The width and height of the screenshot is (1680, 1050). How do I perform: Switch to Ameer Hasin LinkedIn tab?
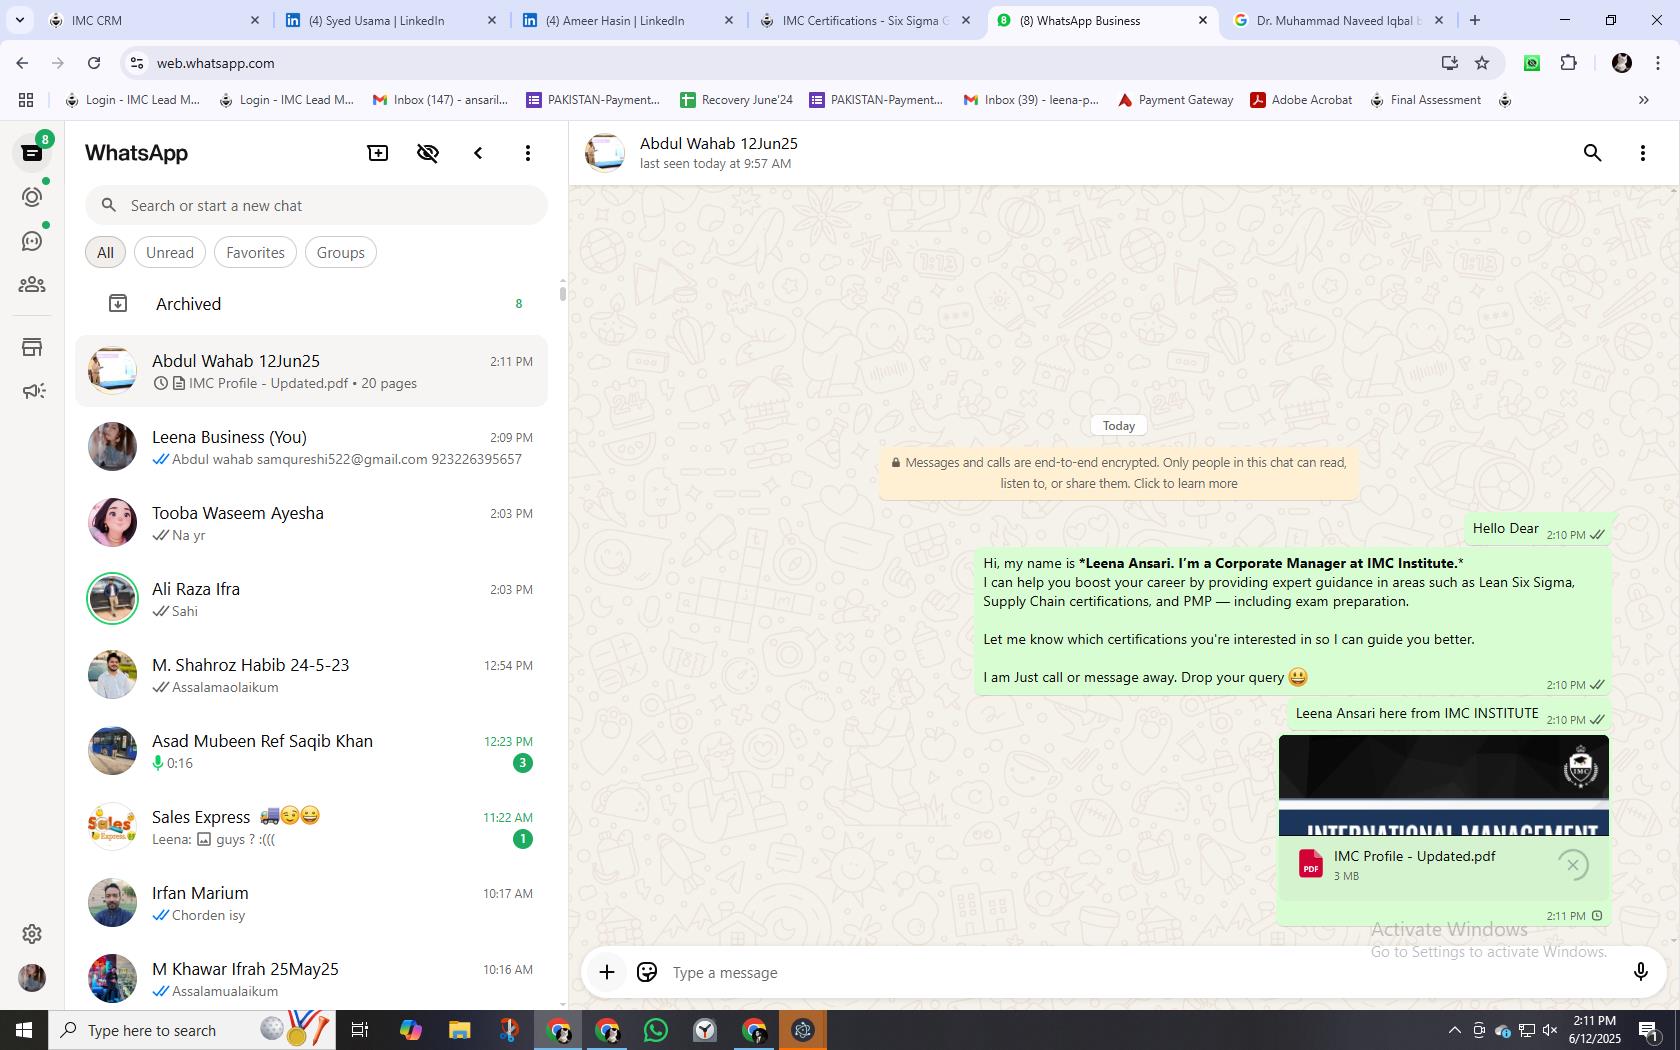tap(628, 20)
